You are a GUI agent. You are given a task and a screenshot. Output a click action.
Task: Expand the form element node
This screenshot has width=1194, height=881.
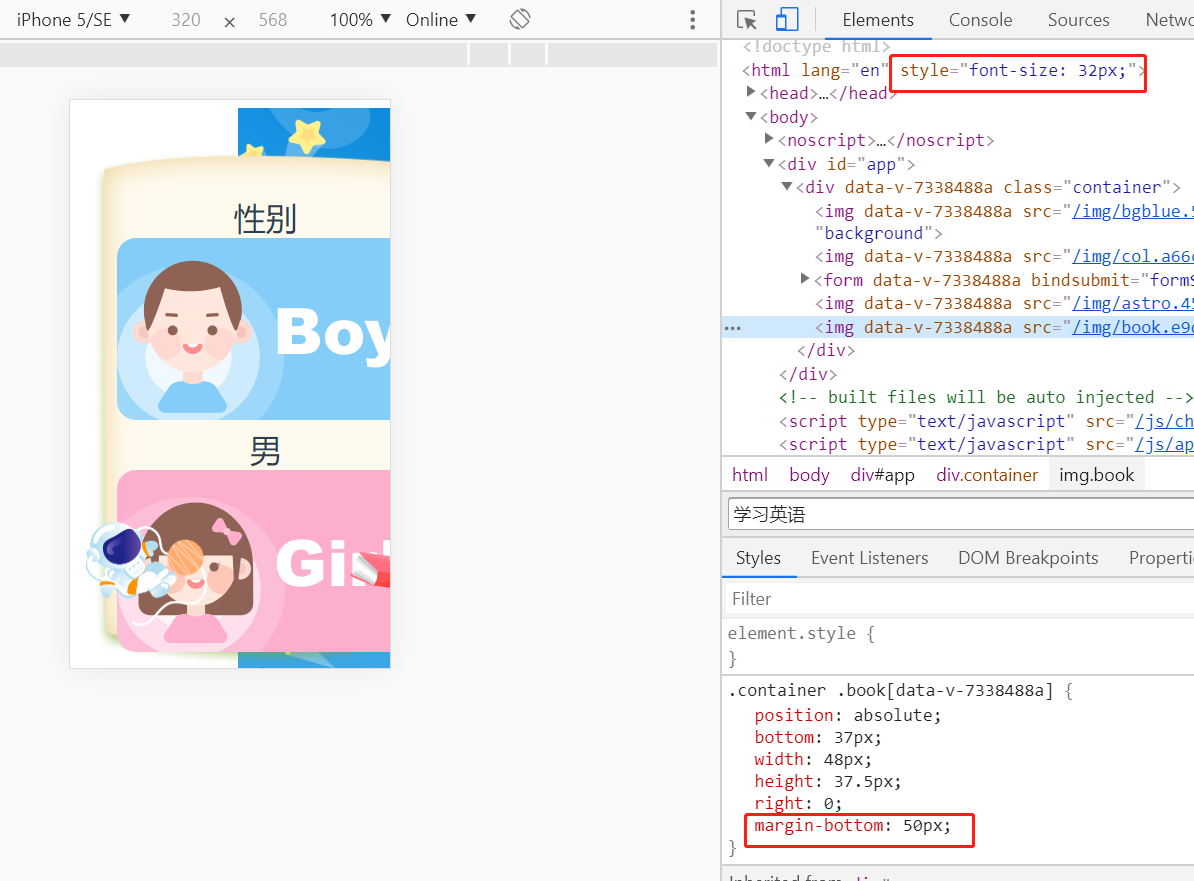point(806,280)
